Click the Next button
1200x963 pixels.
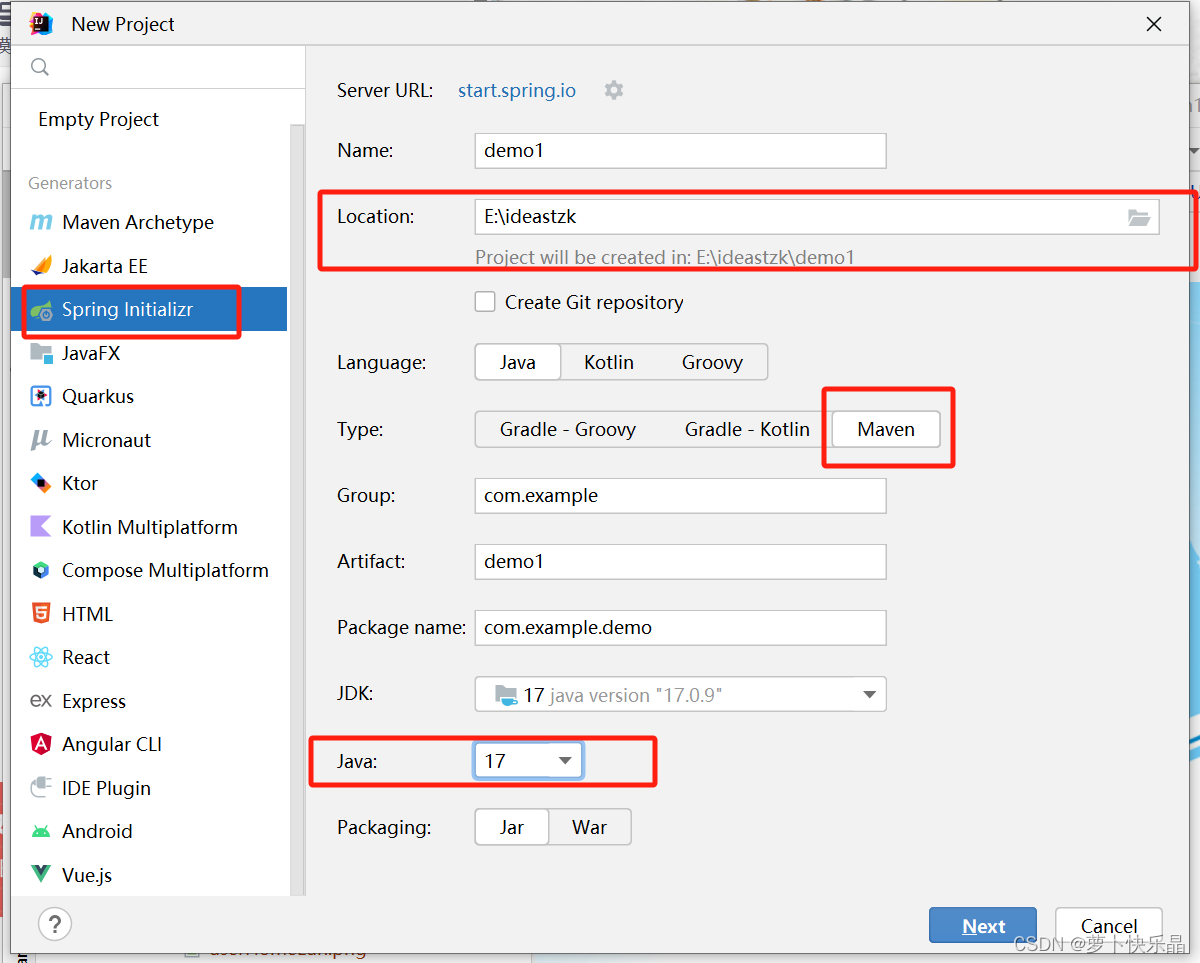(x=983, y=926)
